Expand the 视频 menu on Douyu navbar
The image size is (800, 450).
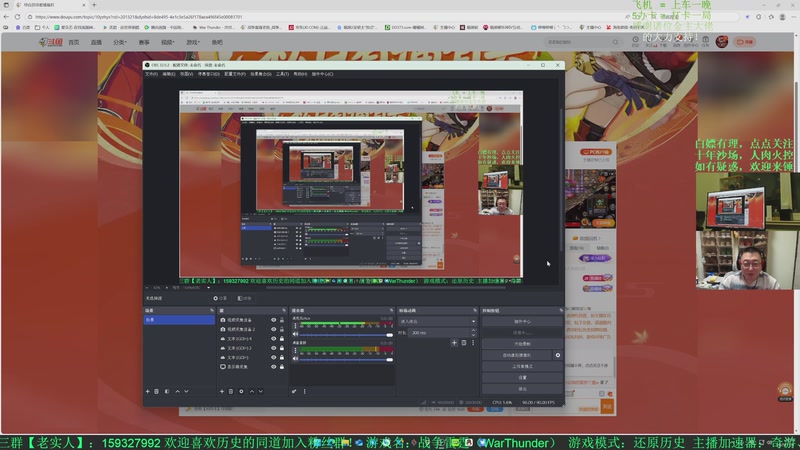coord(168,42)
